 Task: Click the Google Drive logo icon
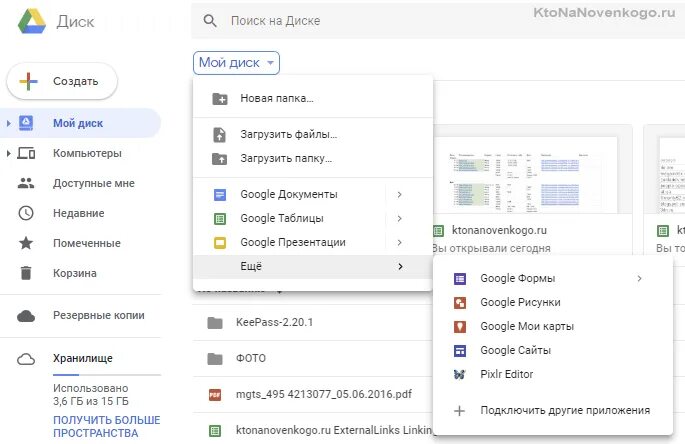(x=31, y=22)
